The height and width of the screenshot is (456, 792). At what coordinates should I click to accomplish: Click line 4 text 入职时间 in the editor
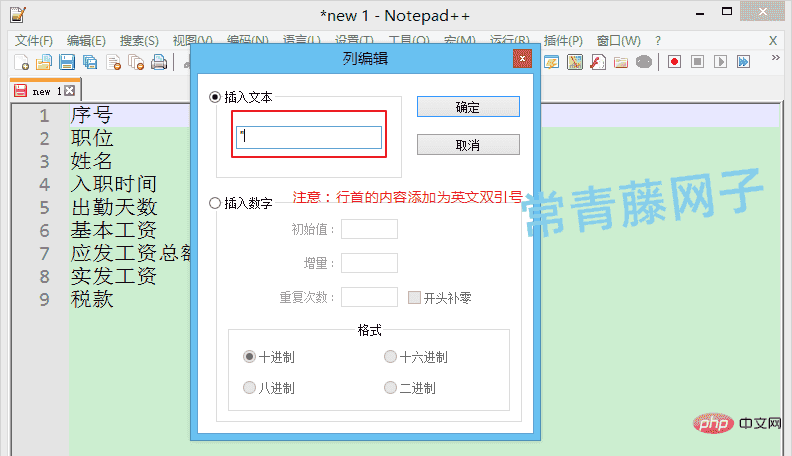[x=114, y=184]
